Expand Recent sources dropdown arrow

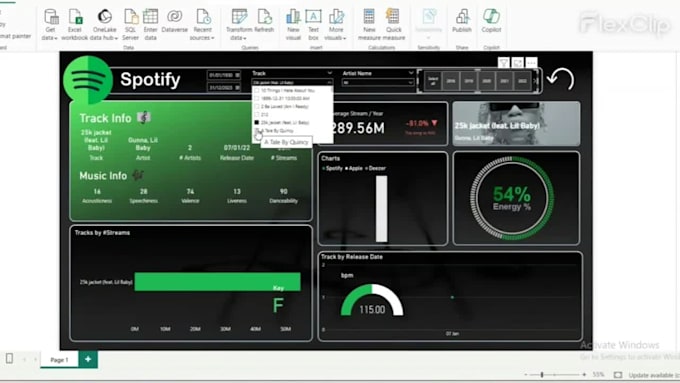pos(213,38)
